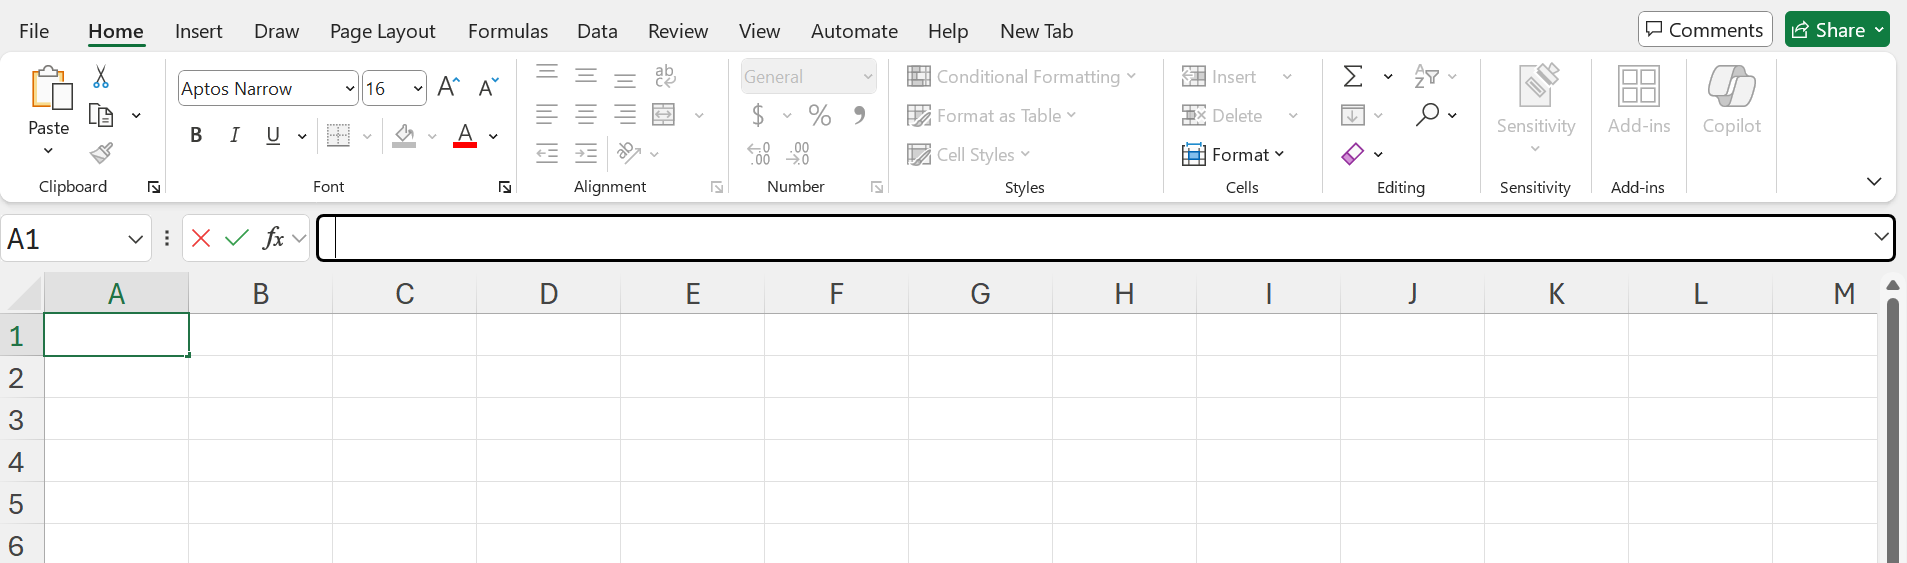Viewport: 1907px width, 563px height.
Task: Click the Wrap Text icon
Action: [x=665, y=77]
